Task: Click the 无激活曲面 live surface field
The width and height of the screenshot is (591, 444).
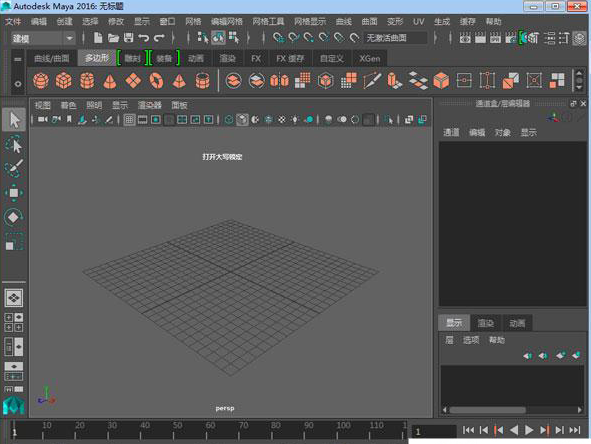Action: coord(395,38)
